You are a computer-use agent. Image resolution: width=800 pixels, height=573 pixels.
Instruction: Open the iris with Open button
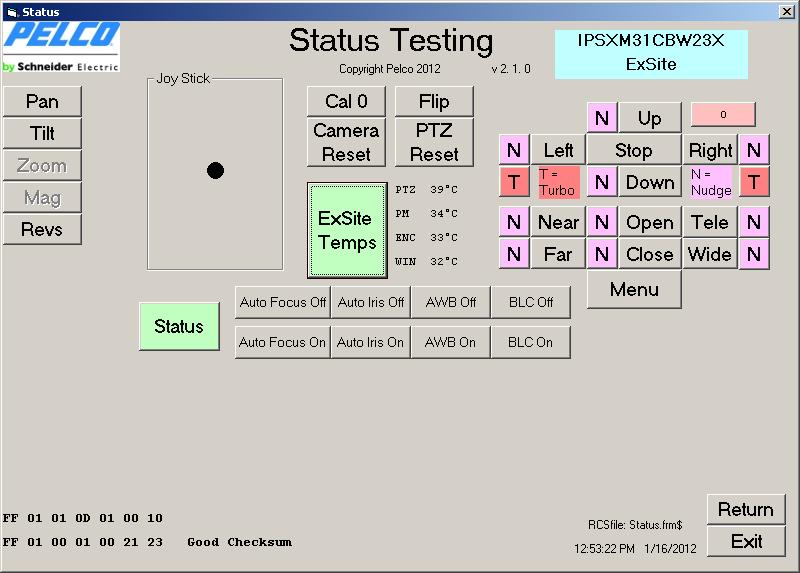(650, 222)
